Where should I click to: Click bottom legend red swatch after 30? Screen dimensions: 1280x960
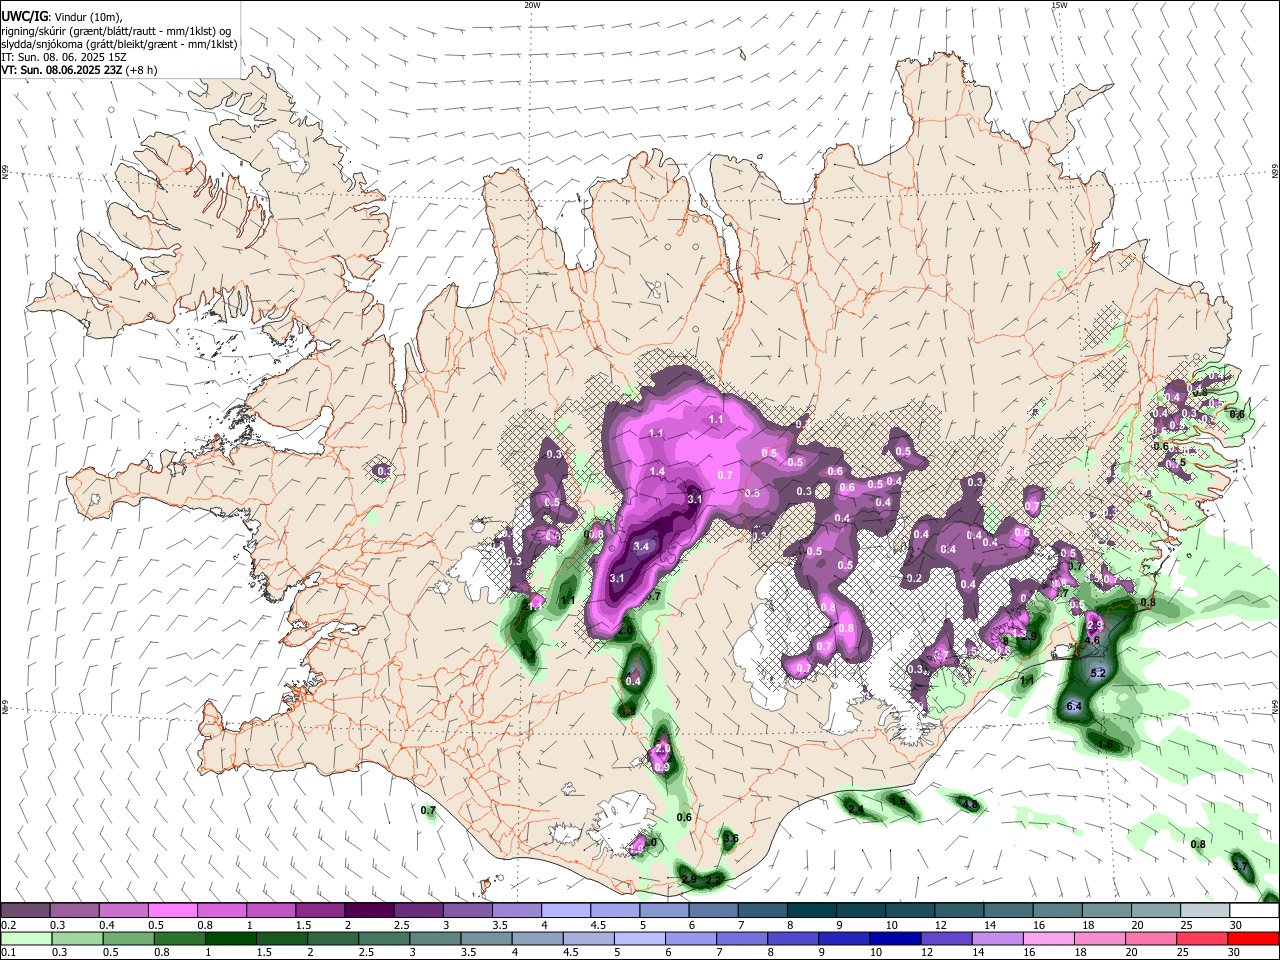click(x=1252, y=938)
